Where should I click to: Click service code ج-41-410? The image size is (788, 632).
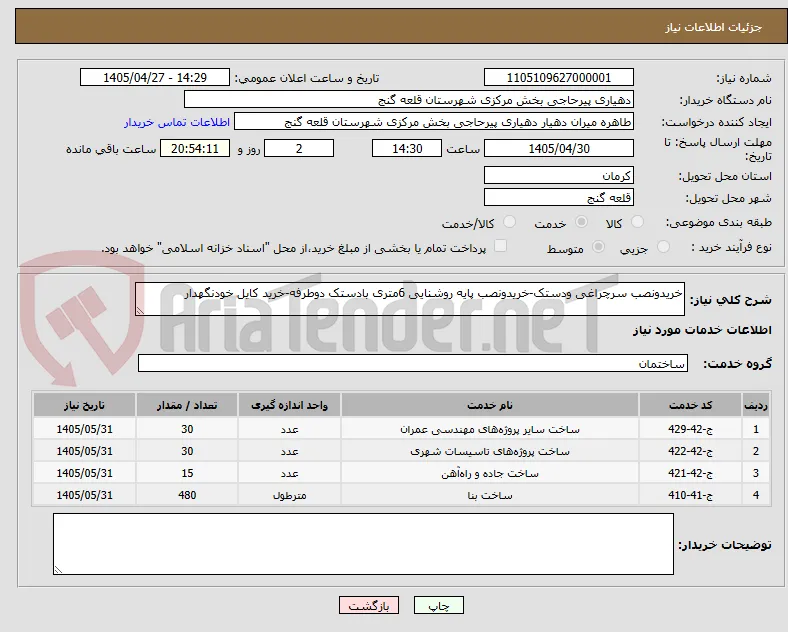(x=691, y=495)
